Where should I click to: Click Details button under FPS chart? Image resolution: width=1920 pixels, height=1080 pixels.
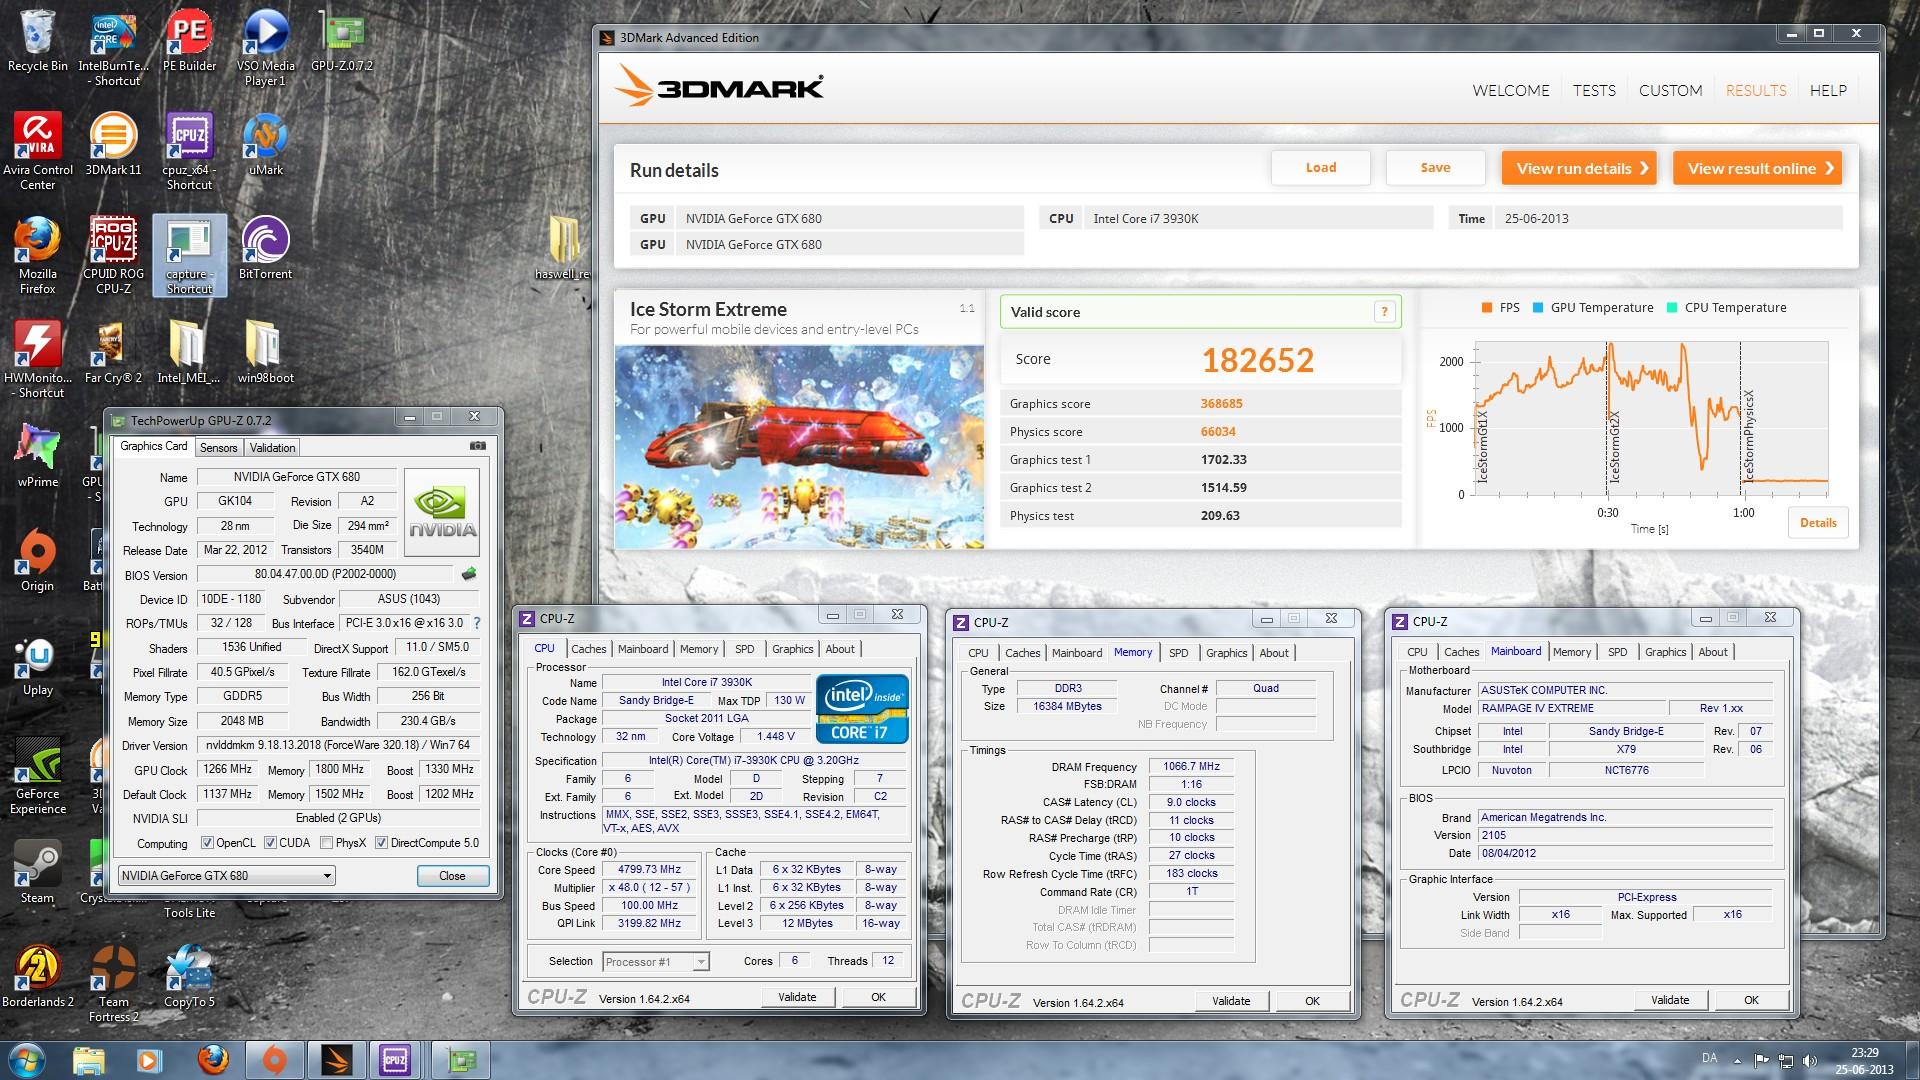(1818, 522)
